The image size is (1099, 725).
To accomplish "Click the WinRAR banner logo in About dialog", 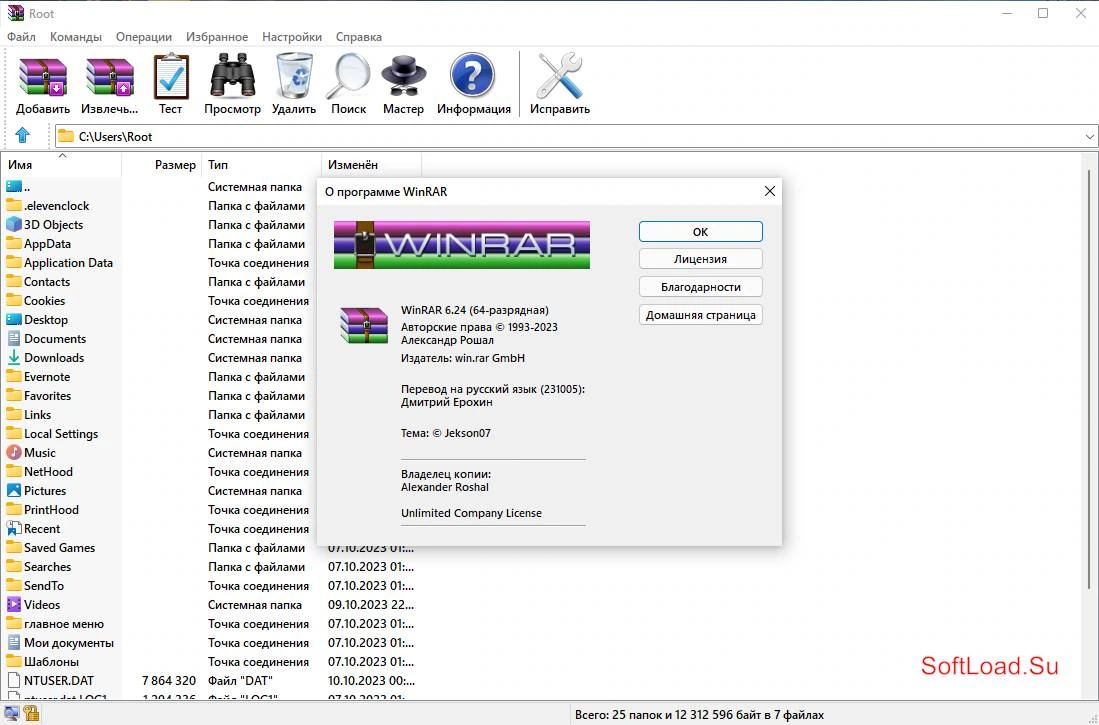I will click(462, 245).
